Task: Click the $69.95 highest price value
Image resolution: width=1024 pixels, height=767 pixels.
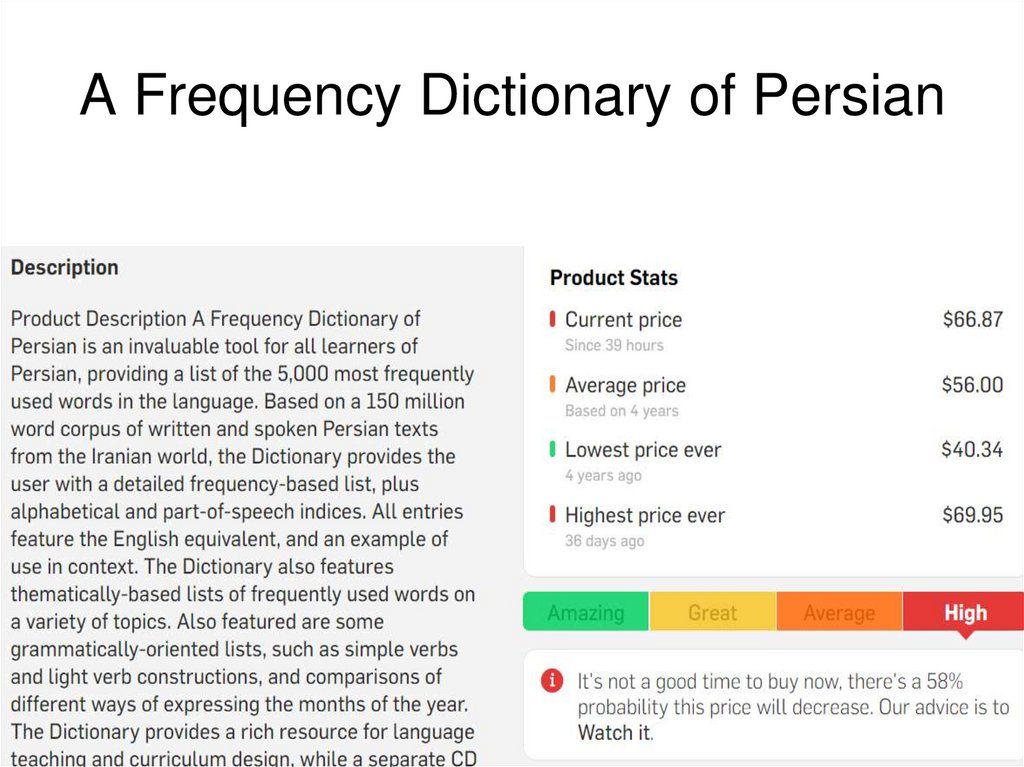Action: coord(972,515)
